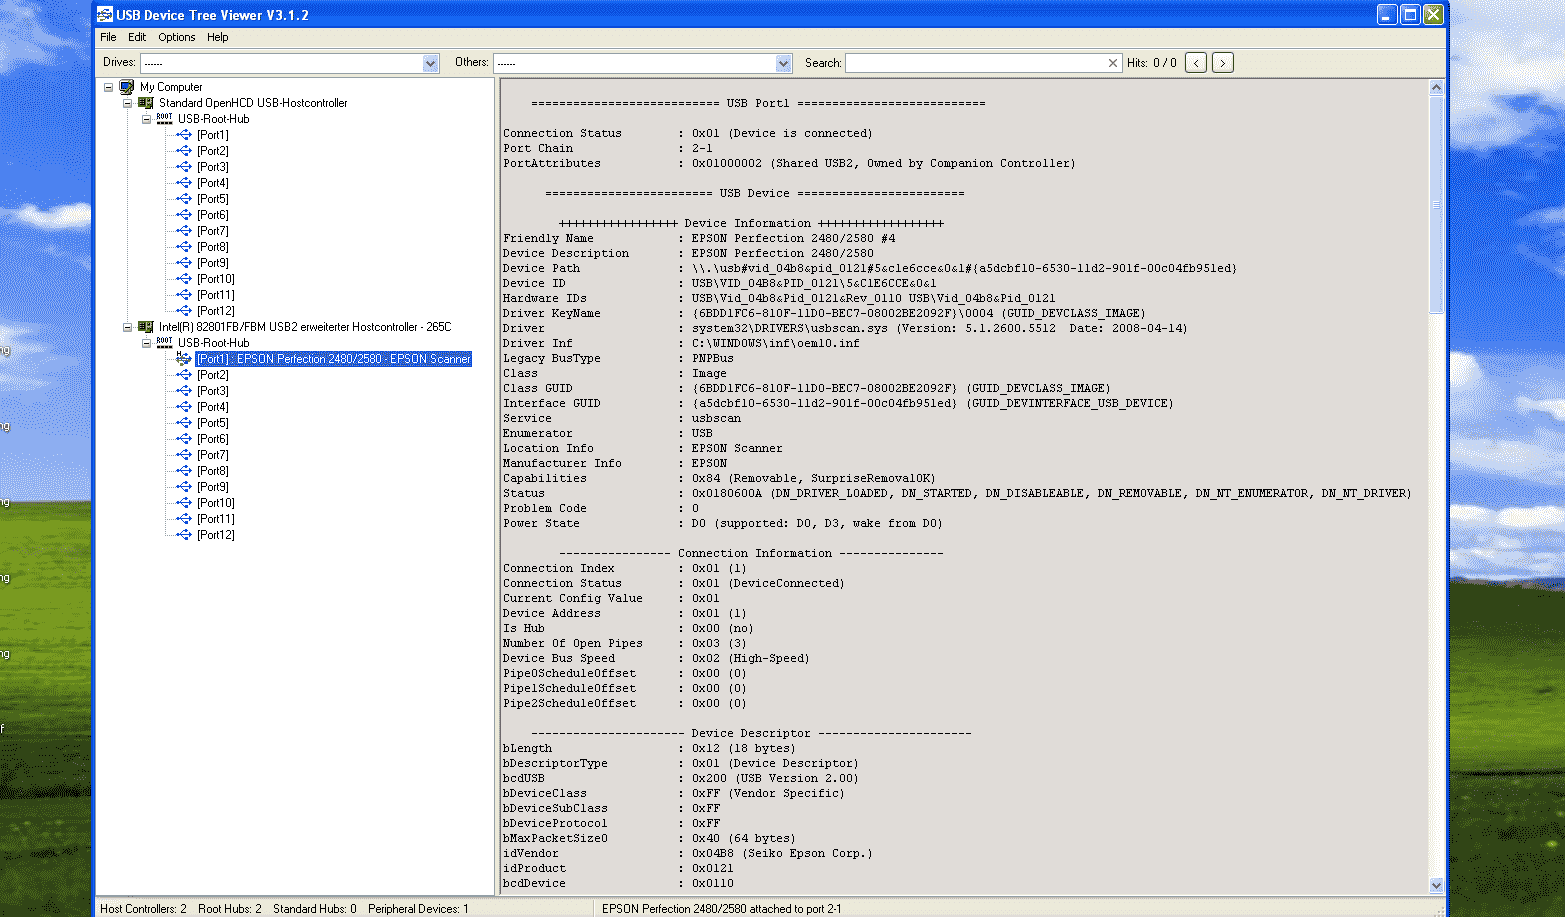Select [Port7] label under the OpenHCD root hub
The height and width of the screenshot is (917, 1565).
[x=213, y=231]
